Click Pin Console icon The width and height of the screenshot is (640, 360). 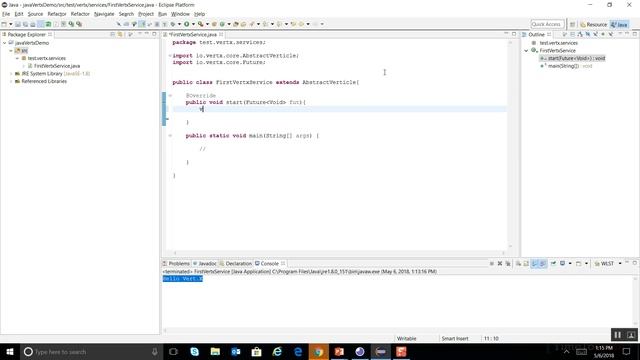tap(553, 264)
